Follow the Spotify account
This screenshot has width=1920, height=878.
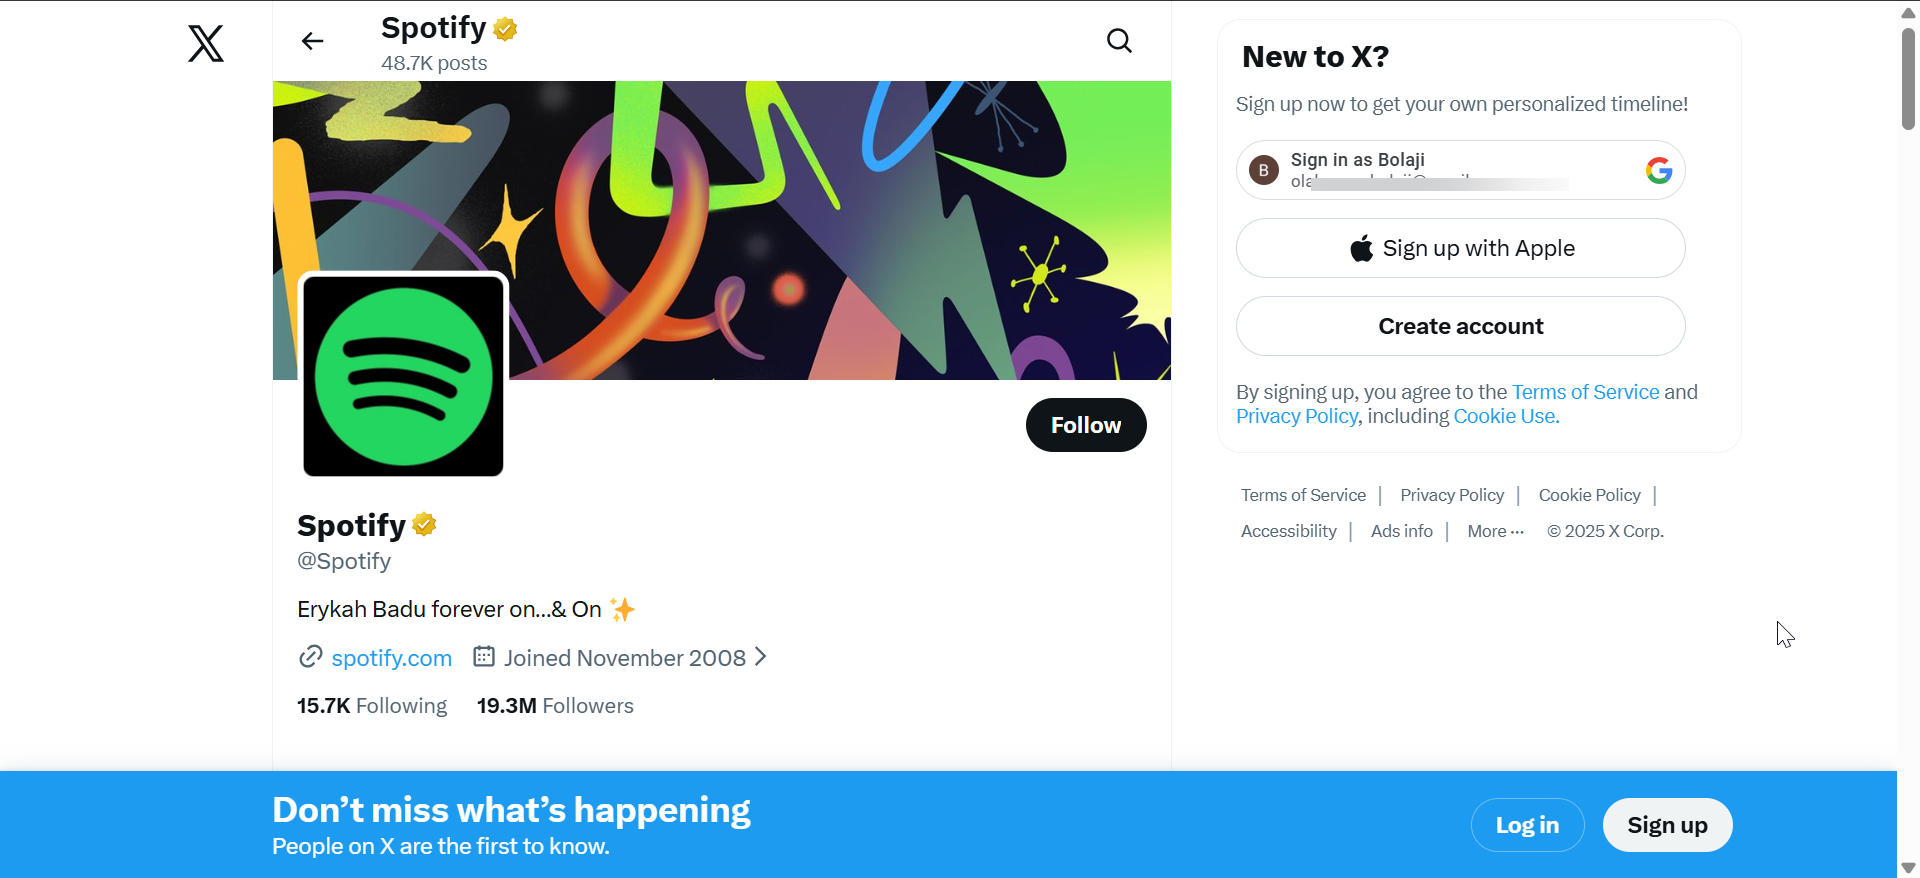point(1085,425)
